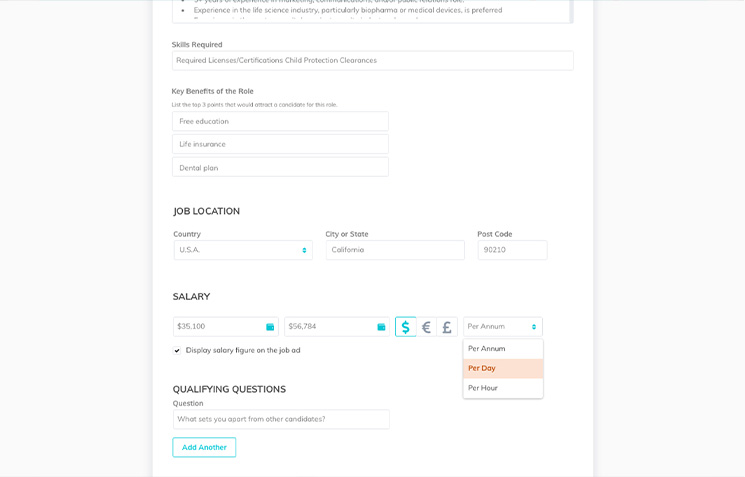Edit the maximum salary field $56,784

coord(337,327)
